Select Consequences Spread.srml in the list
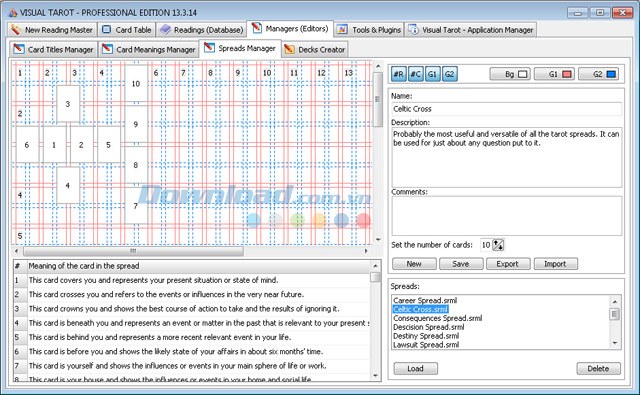This screenshot has width=640, height=395. [438, 318]
